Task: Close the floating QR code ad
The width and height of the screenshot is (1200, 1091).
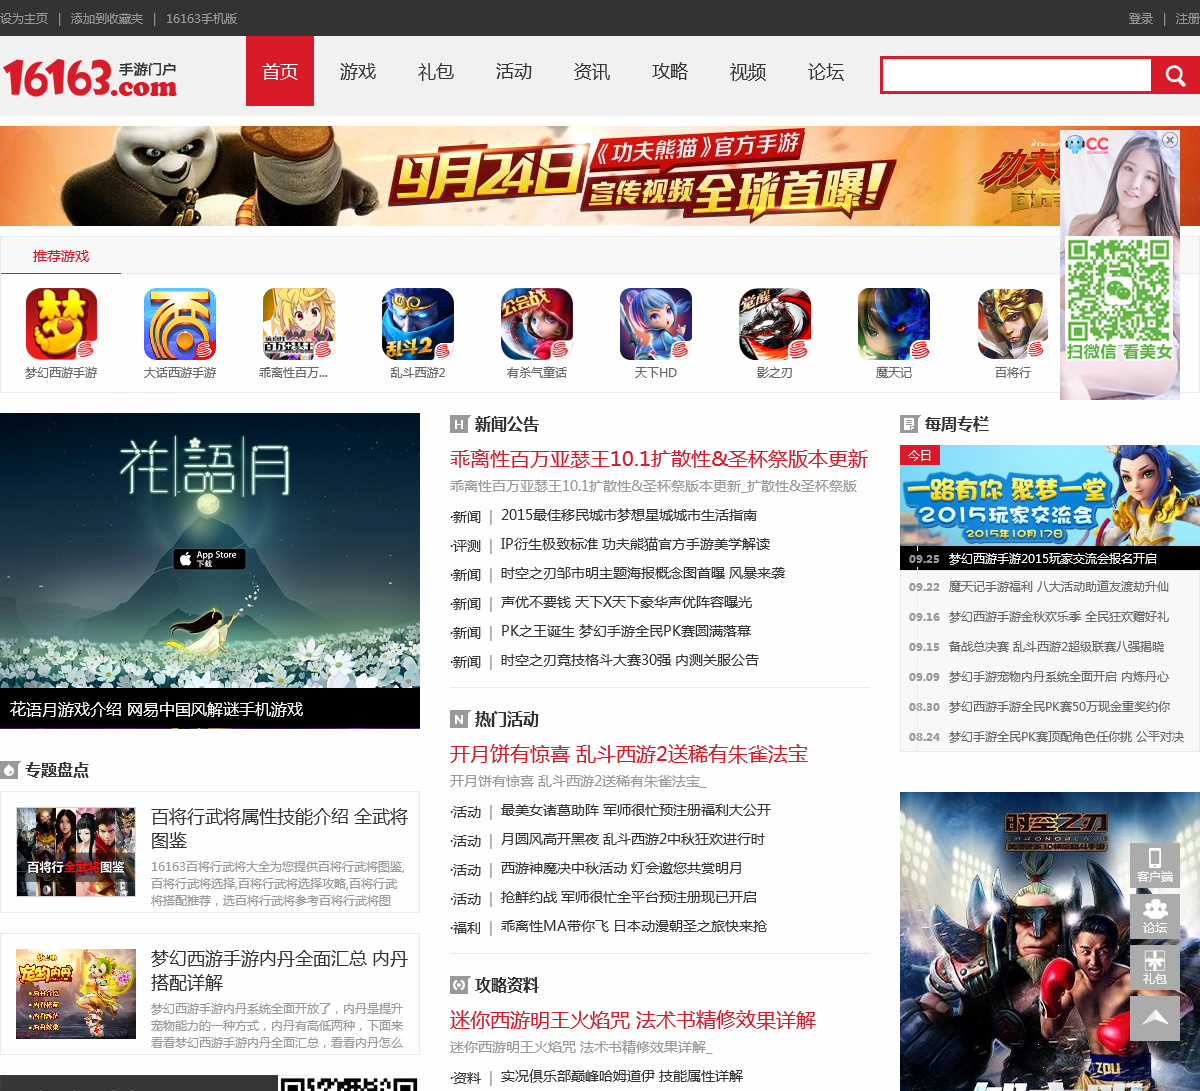Action: 1169,140
